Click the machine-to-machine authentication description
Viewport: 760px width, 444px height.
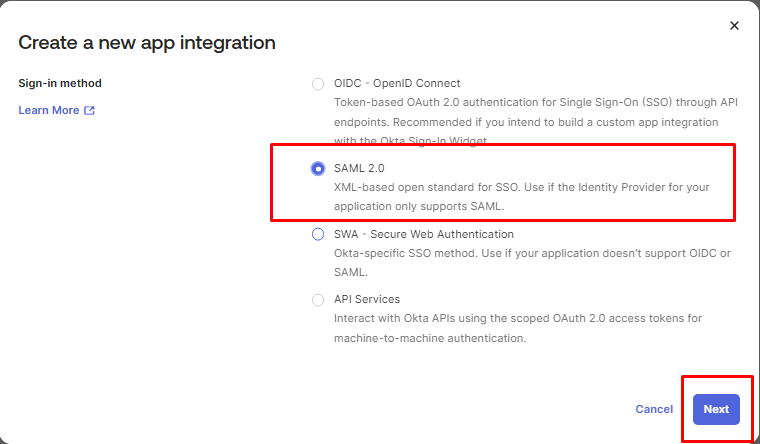(518, 328)
